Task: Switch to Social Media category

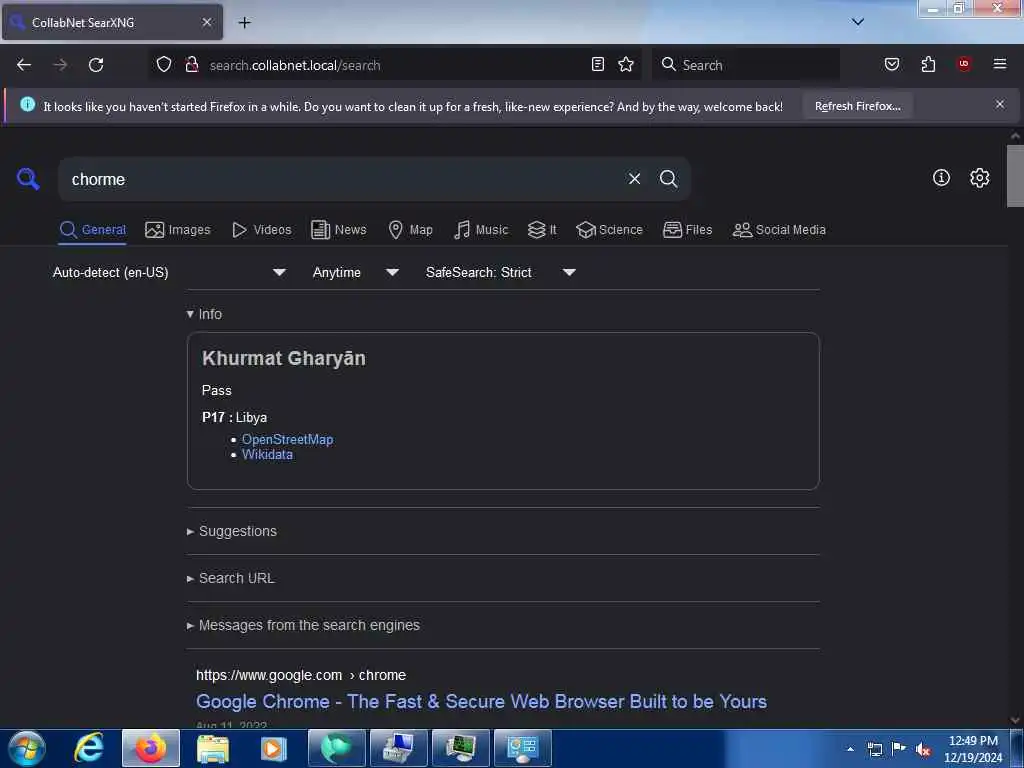Action: (x=779, y=230)
